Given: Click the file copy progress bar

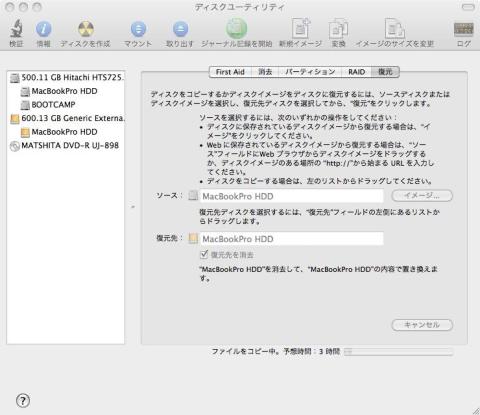Looking at the screenshot, I should point(399,351).
